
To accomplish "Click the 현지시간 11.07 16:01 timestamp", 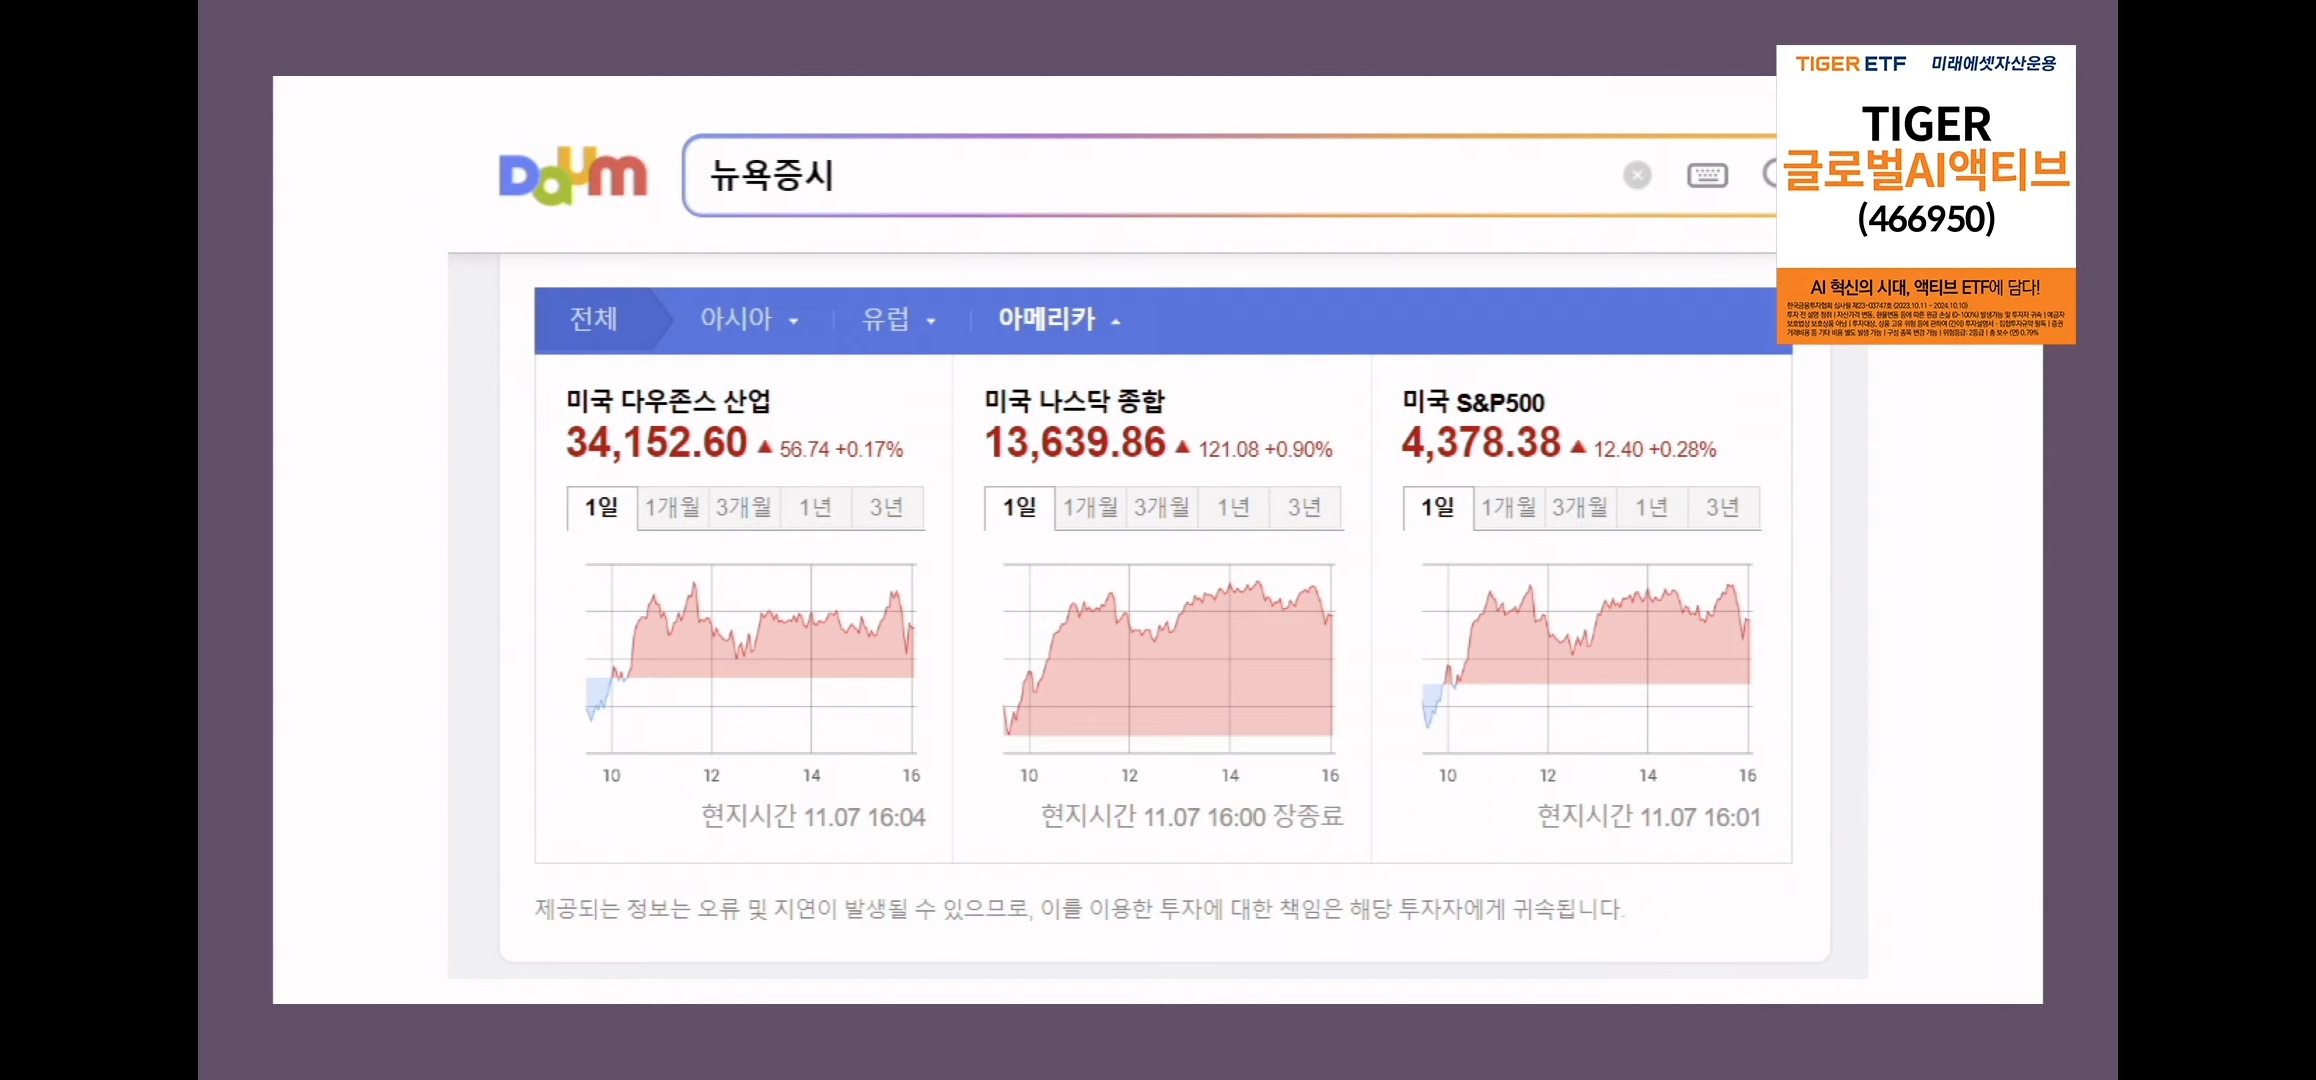I will (x=1649, y=817).
